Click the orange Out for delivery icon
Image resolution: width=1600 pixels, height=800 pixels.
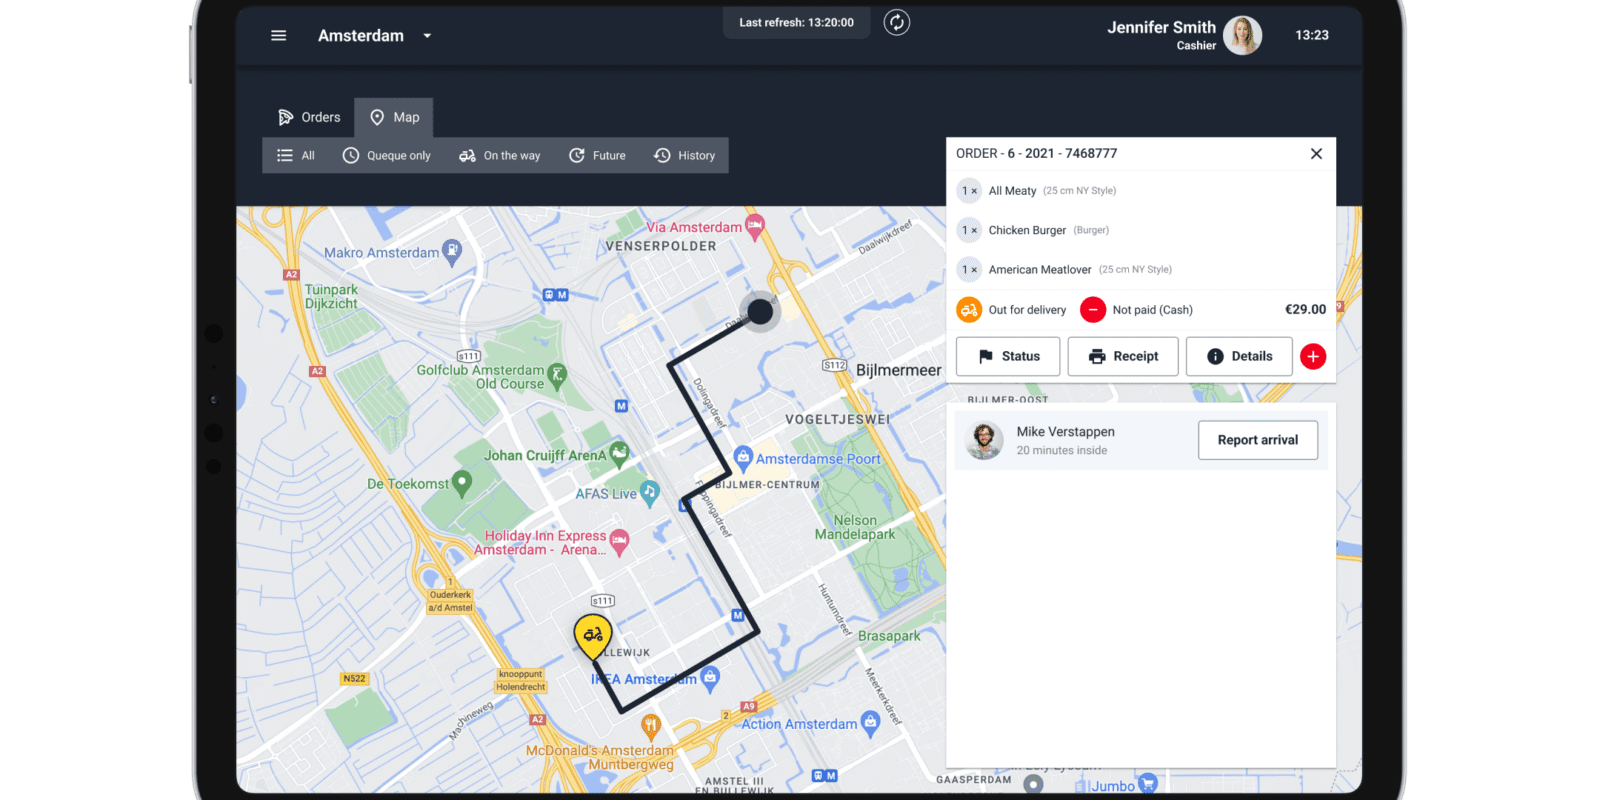(969, 310)
